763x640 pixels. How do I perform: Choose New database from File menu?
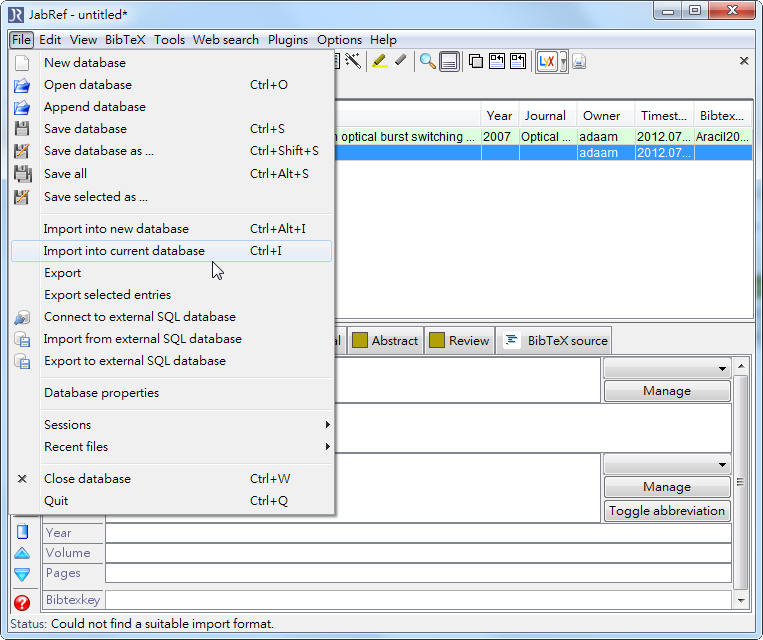click(171, 63)
